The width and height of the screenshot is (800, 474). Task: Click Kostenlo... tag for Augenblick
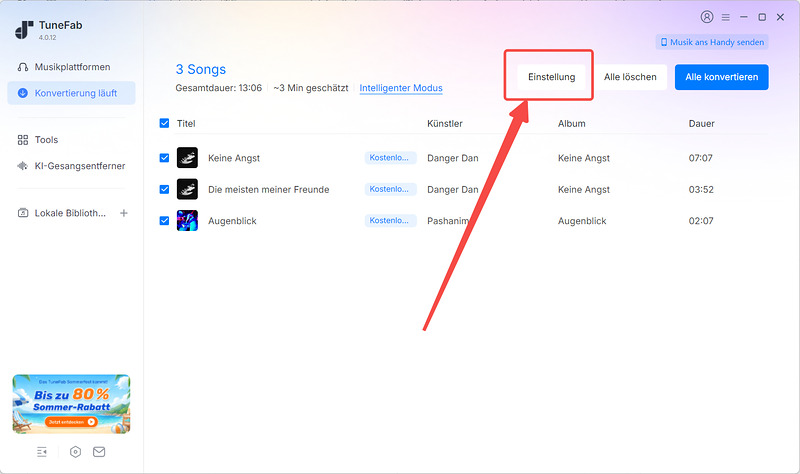[390, 220]
